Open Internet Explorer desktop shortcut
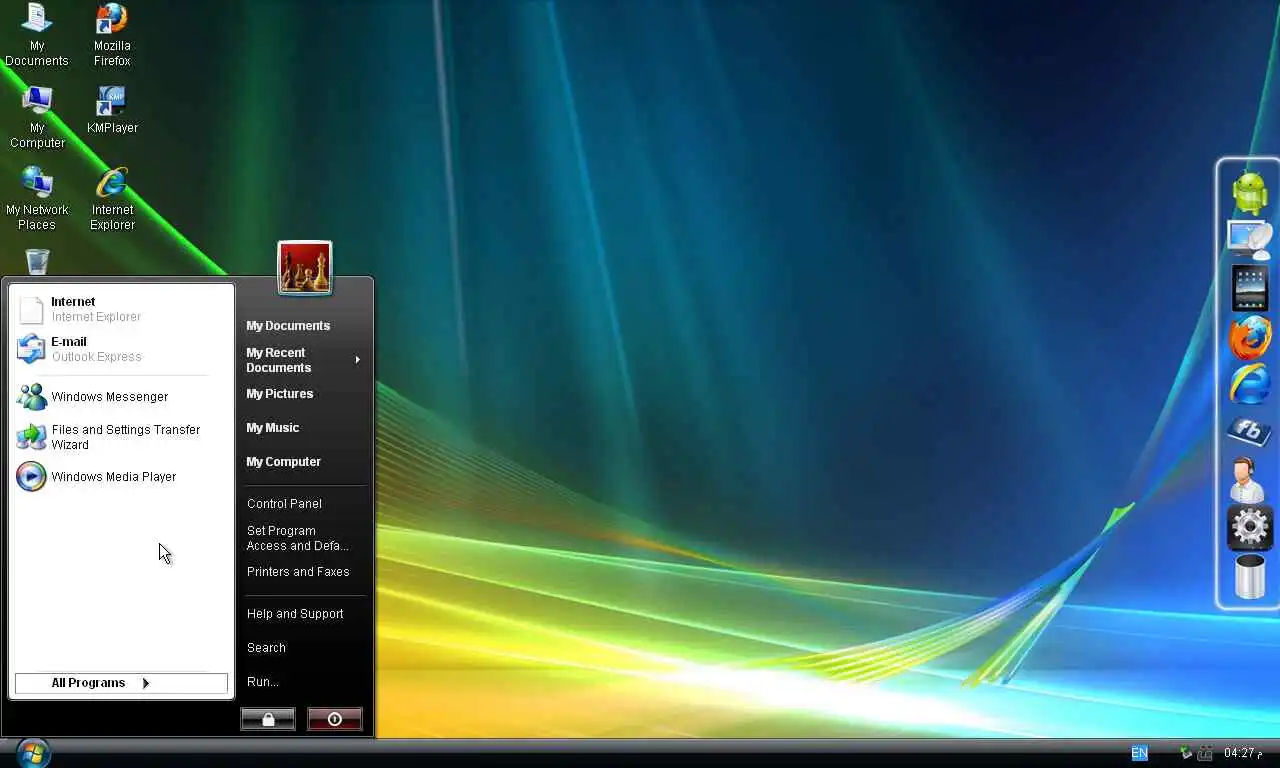 point(112,199)
